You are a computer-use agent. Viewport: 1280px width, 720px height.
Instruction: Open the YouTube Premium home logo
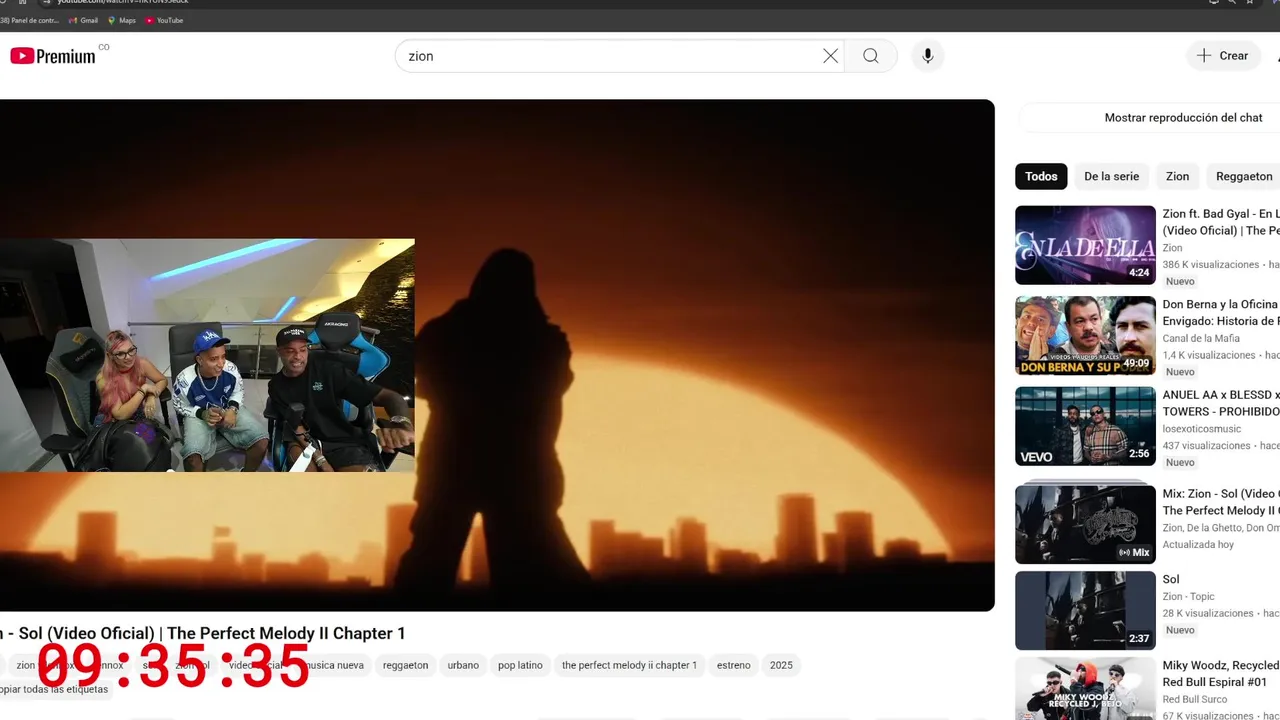(54, 56)
